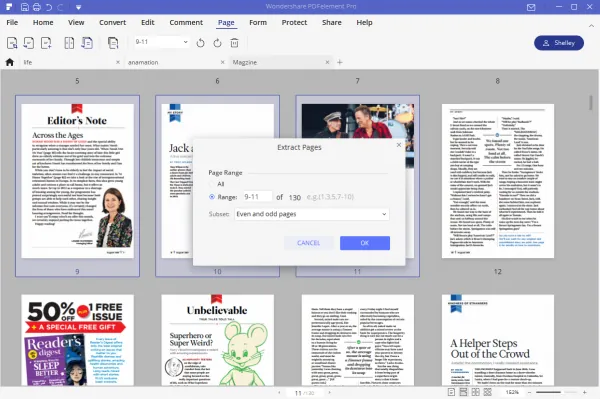
Task: Go to the Home screen icon
Action: coord(10,62)
